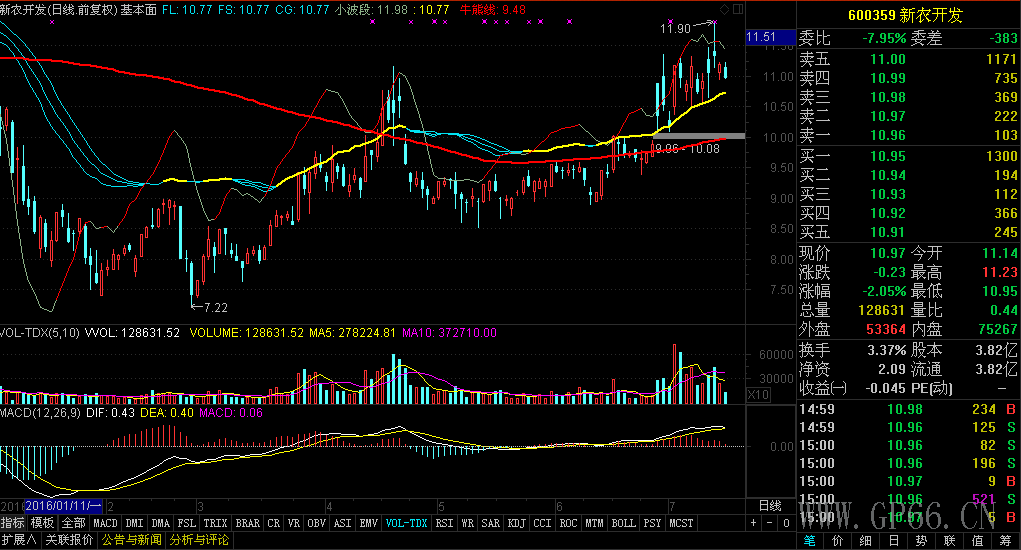This screenshot has height=550, width=1021.
Task: Click the 分析与评论 analysis link
Action: pos(199,540)
